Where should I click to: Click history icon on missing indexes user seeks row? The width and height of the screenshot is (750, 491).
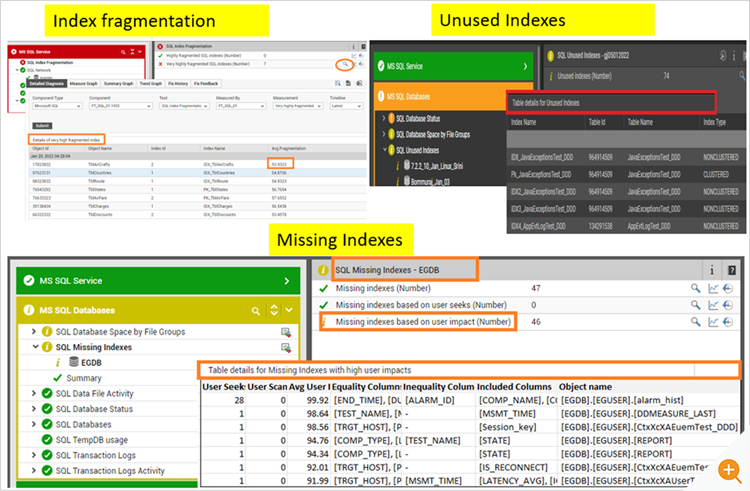click(x=728, y=305)
